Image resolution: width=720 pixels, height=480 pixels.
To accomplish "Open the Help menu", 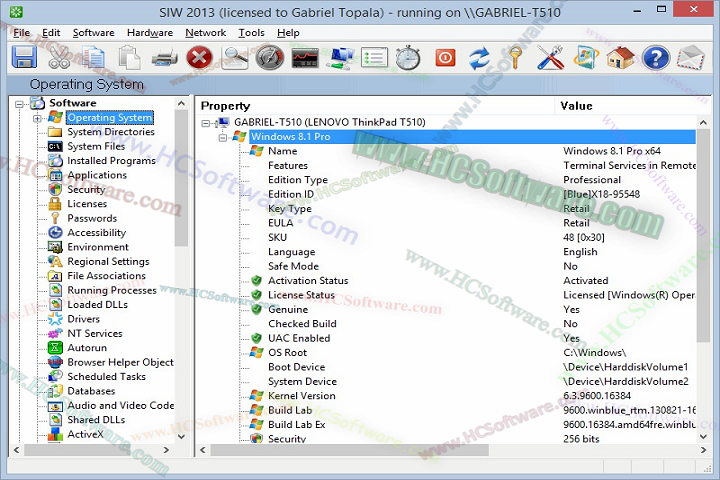I will 288,33.
